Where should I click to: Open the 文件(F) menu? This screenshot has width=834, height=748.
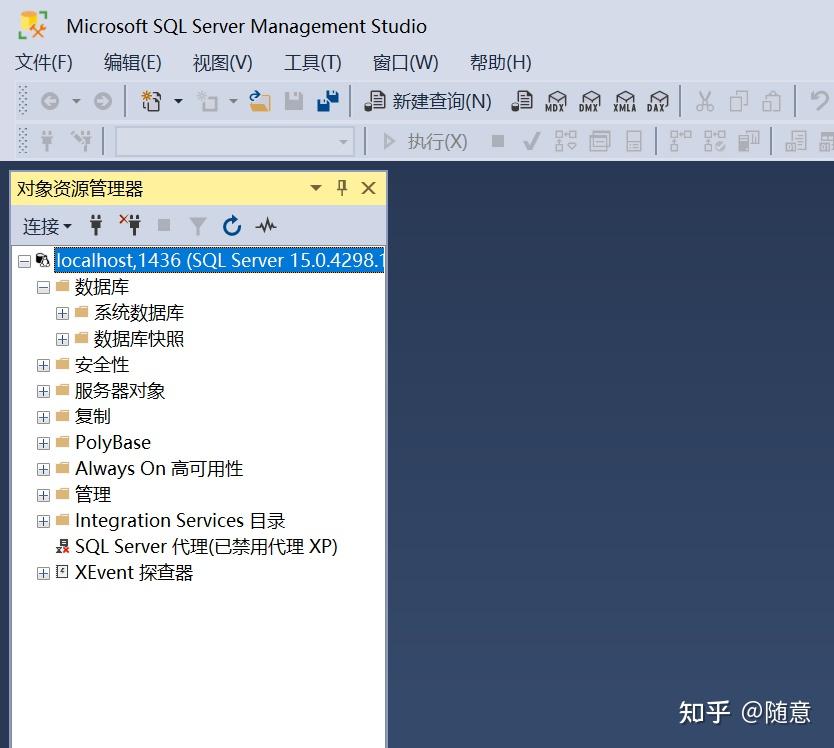(x=44, y=63)
